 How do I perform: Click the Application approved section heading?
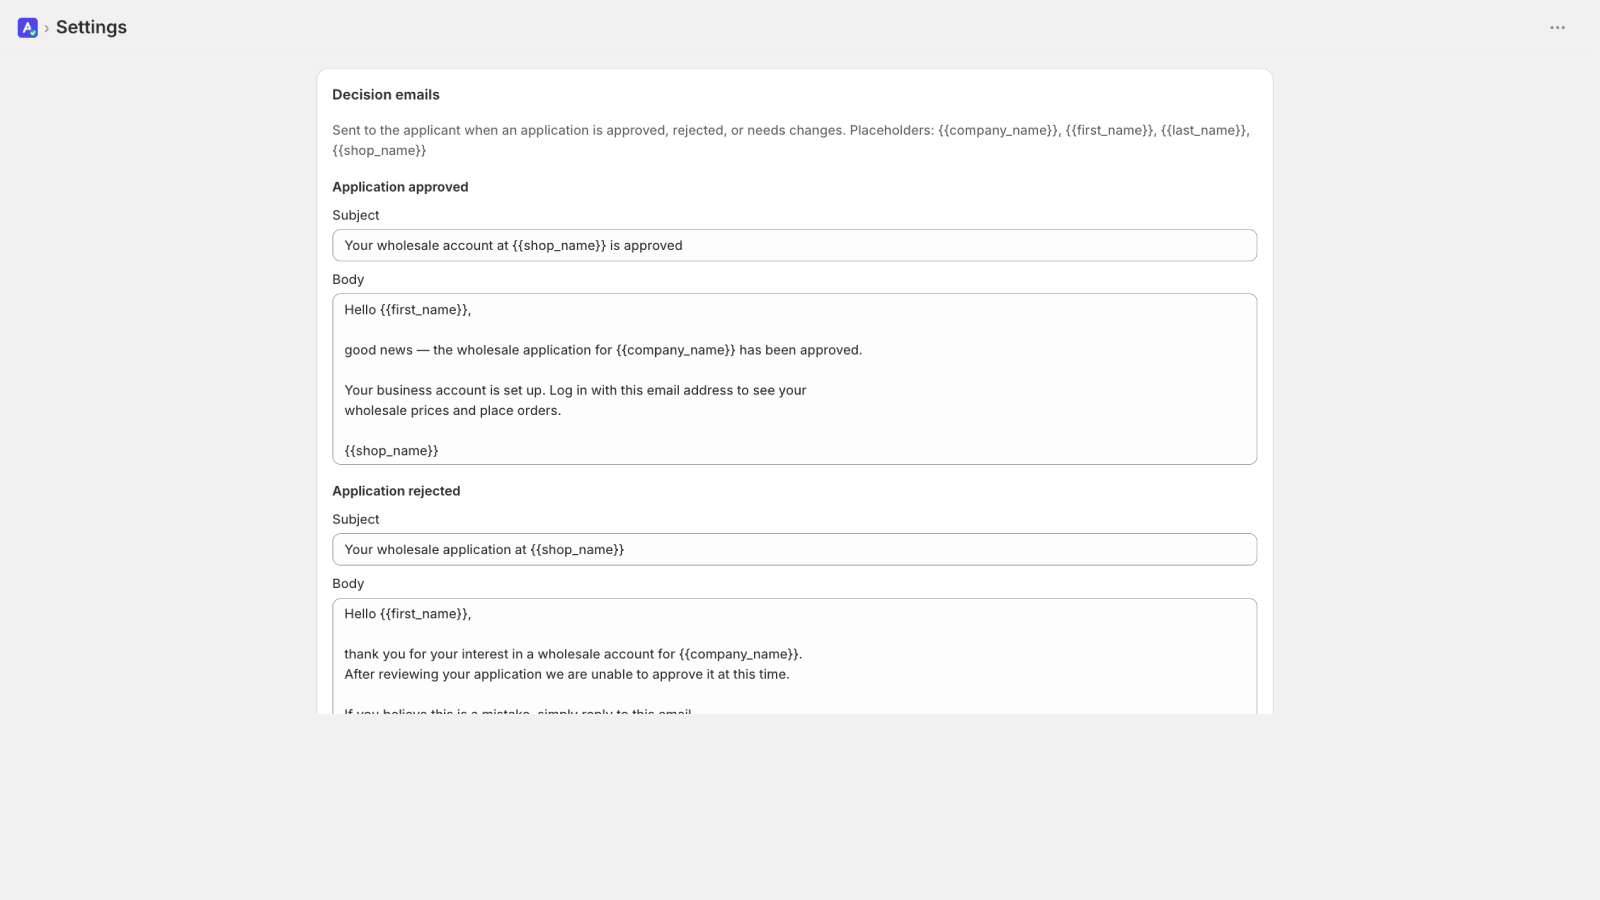click(400, 187)
